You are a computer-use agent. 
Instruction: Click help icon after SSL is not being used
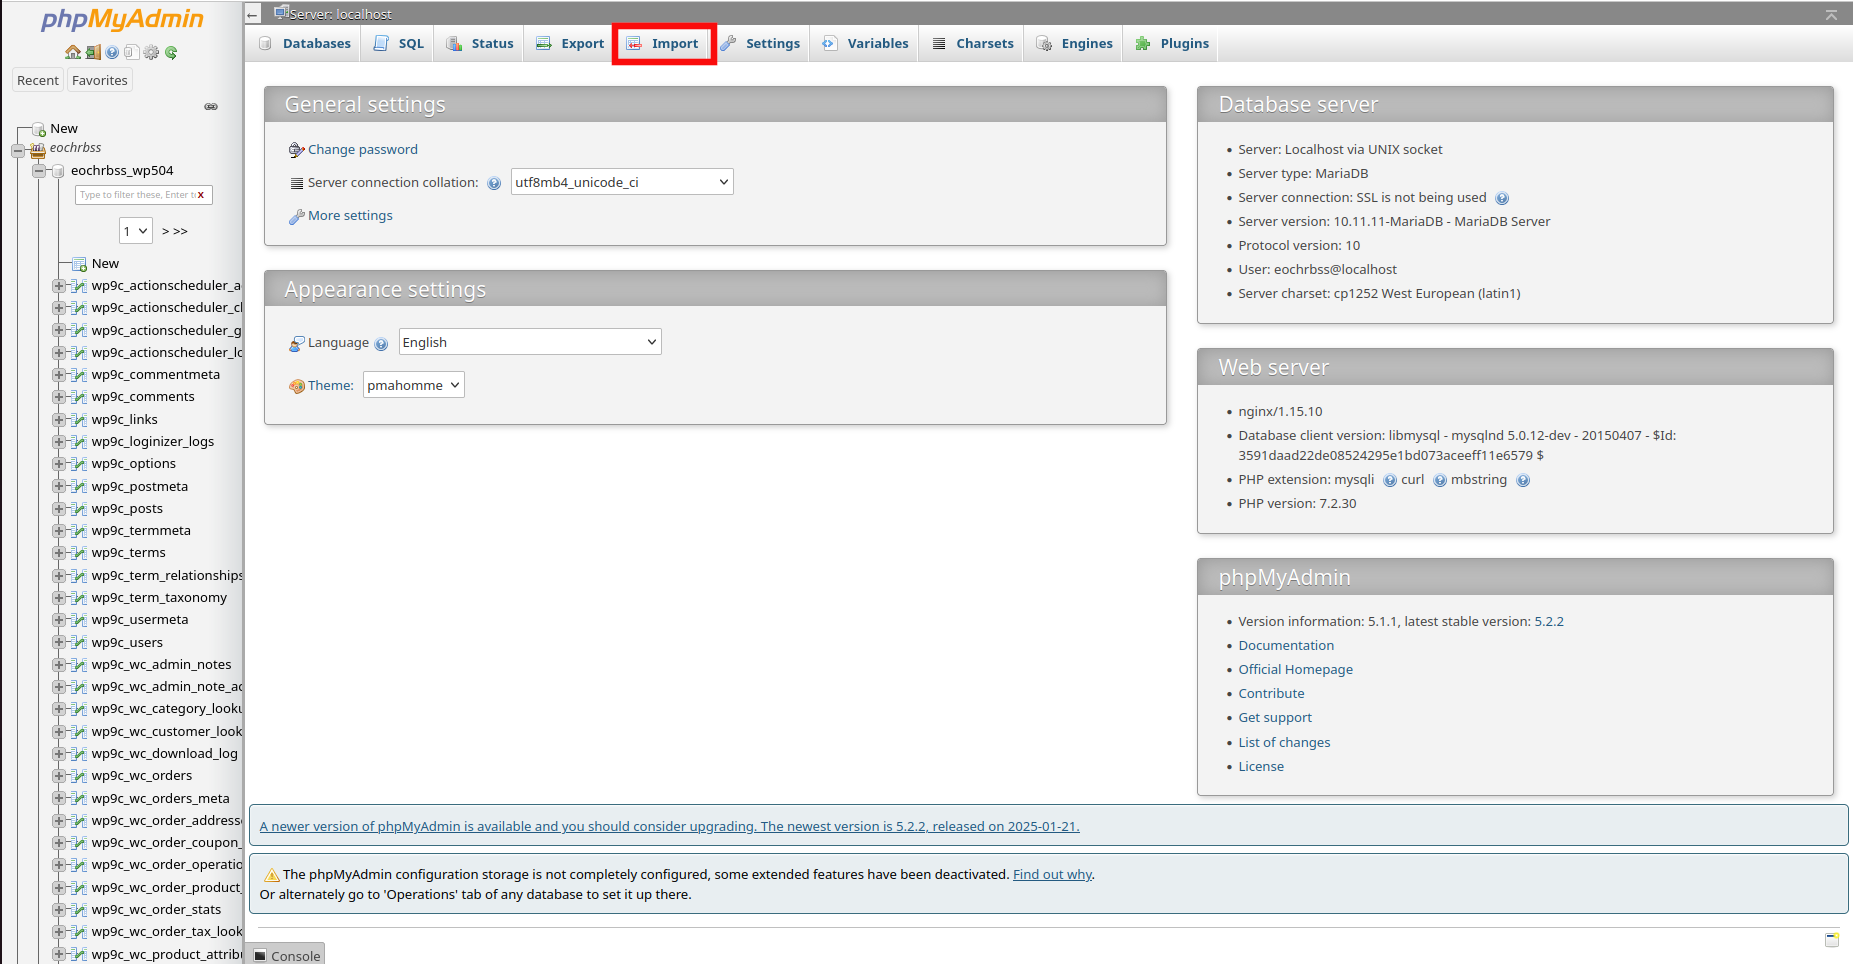tap(1502, 199)
